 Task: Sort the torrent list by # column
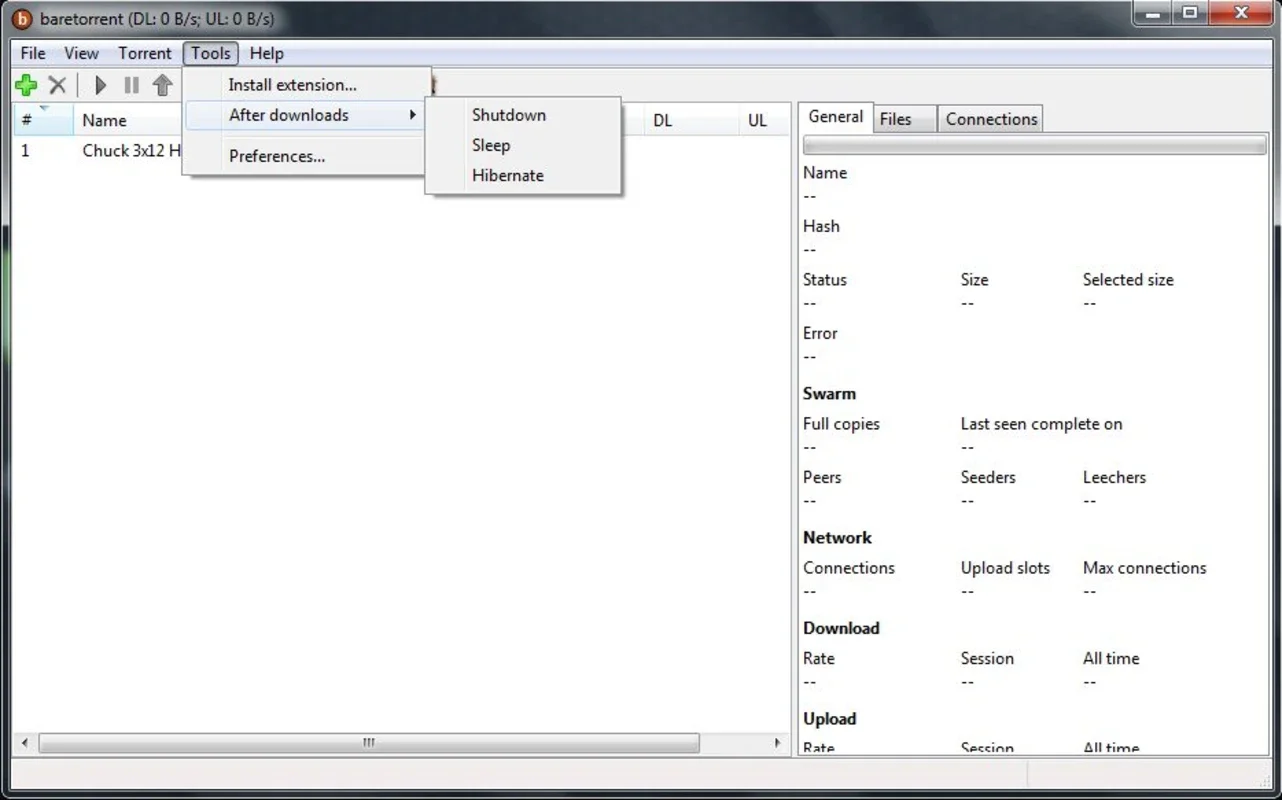click(43, 120)
